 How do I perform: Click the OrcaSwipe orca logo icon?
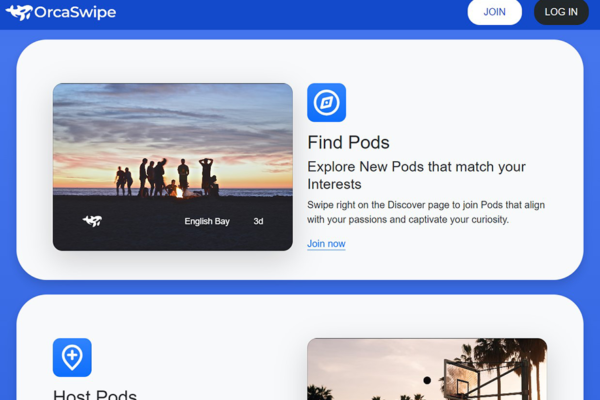click(19, 12)
